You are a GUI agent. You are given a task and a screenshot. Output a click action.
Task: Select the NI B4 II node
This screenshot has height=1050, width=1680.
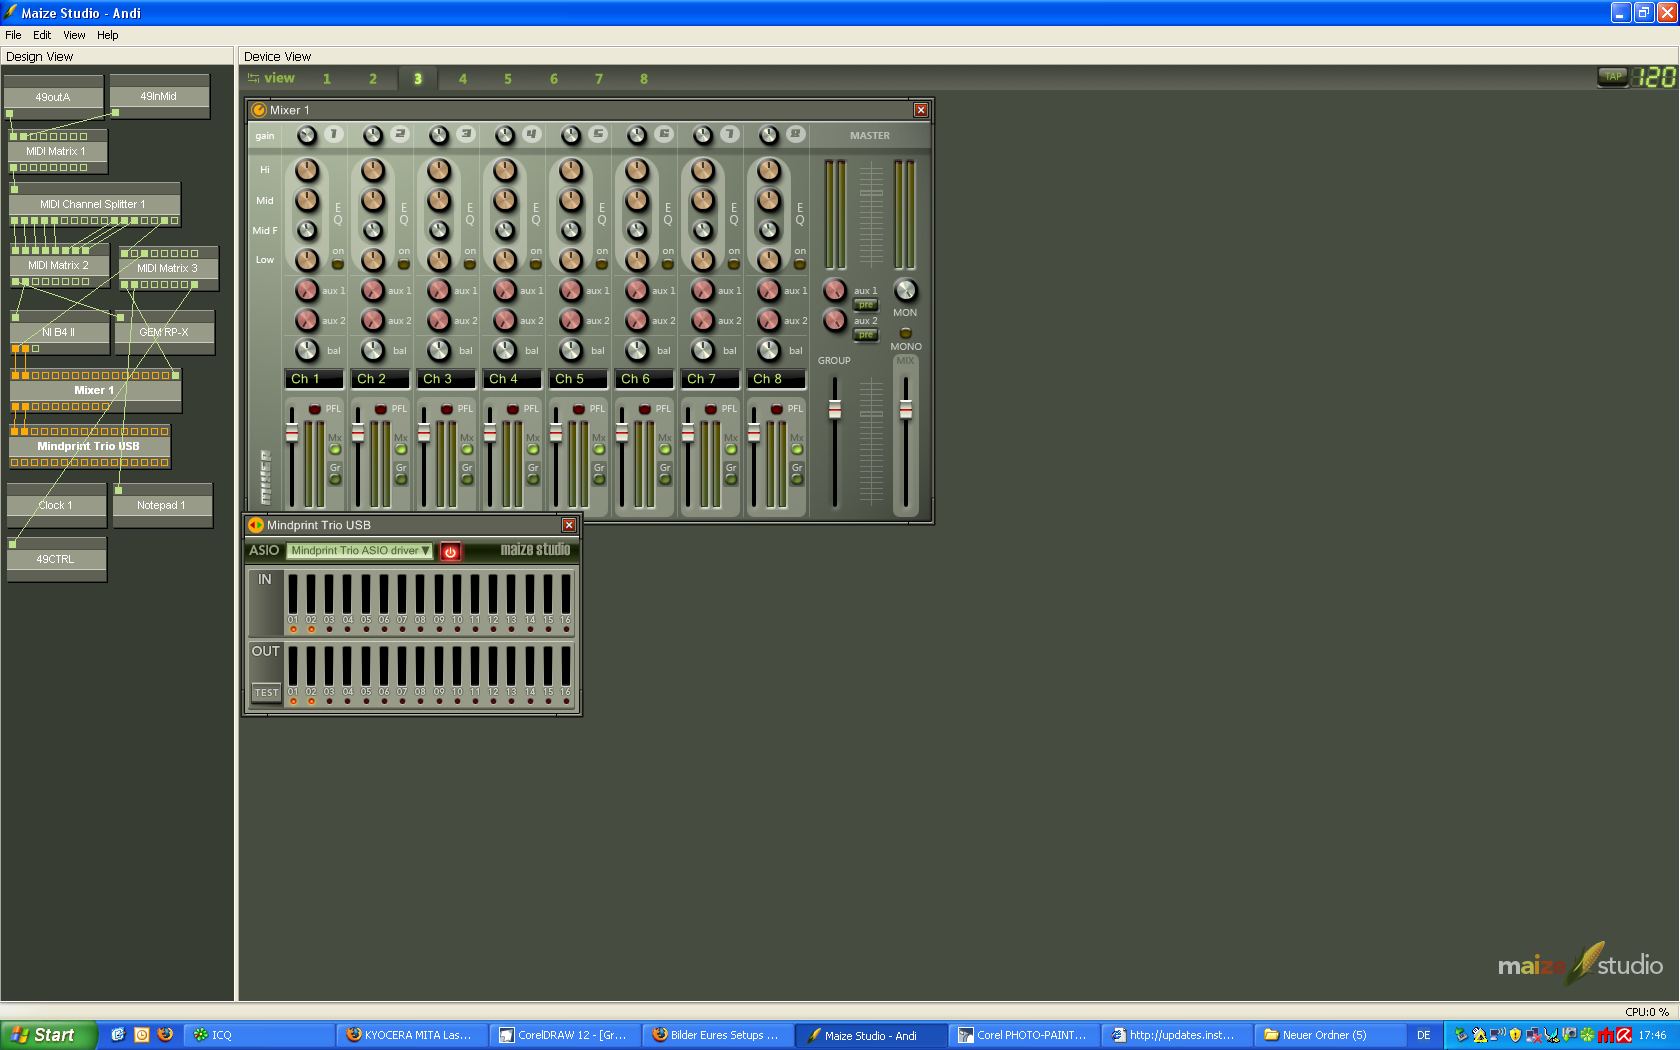point(59,332)
